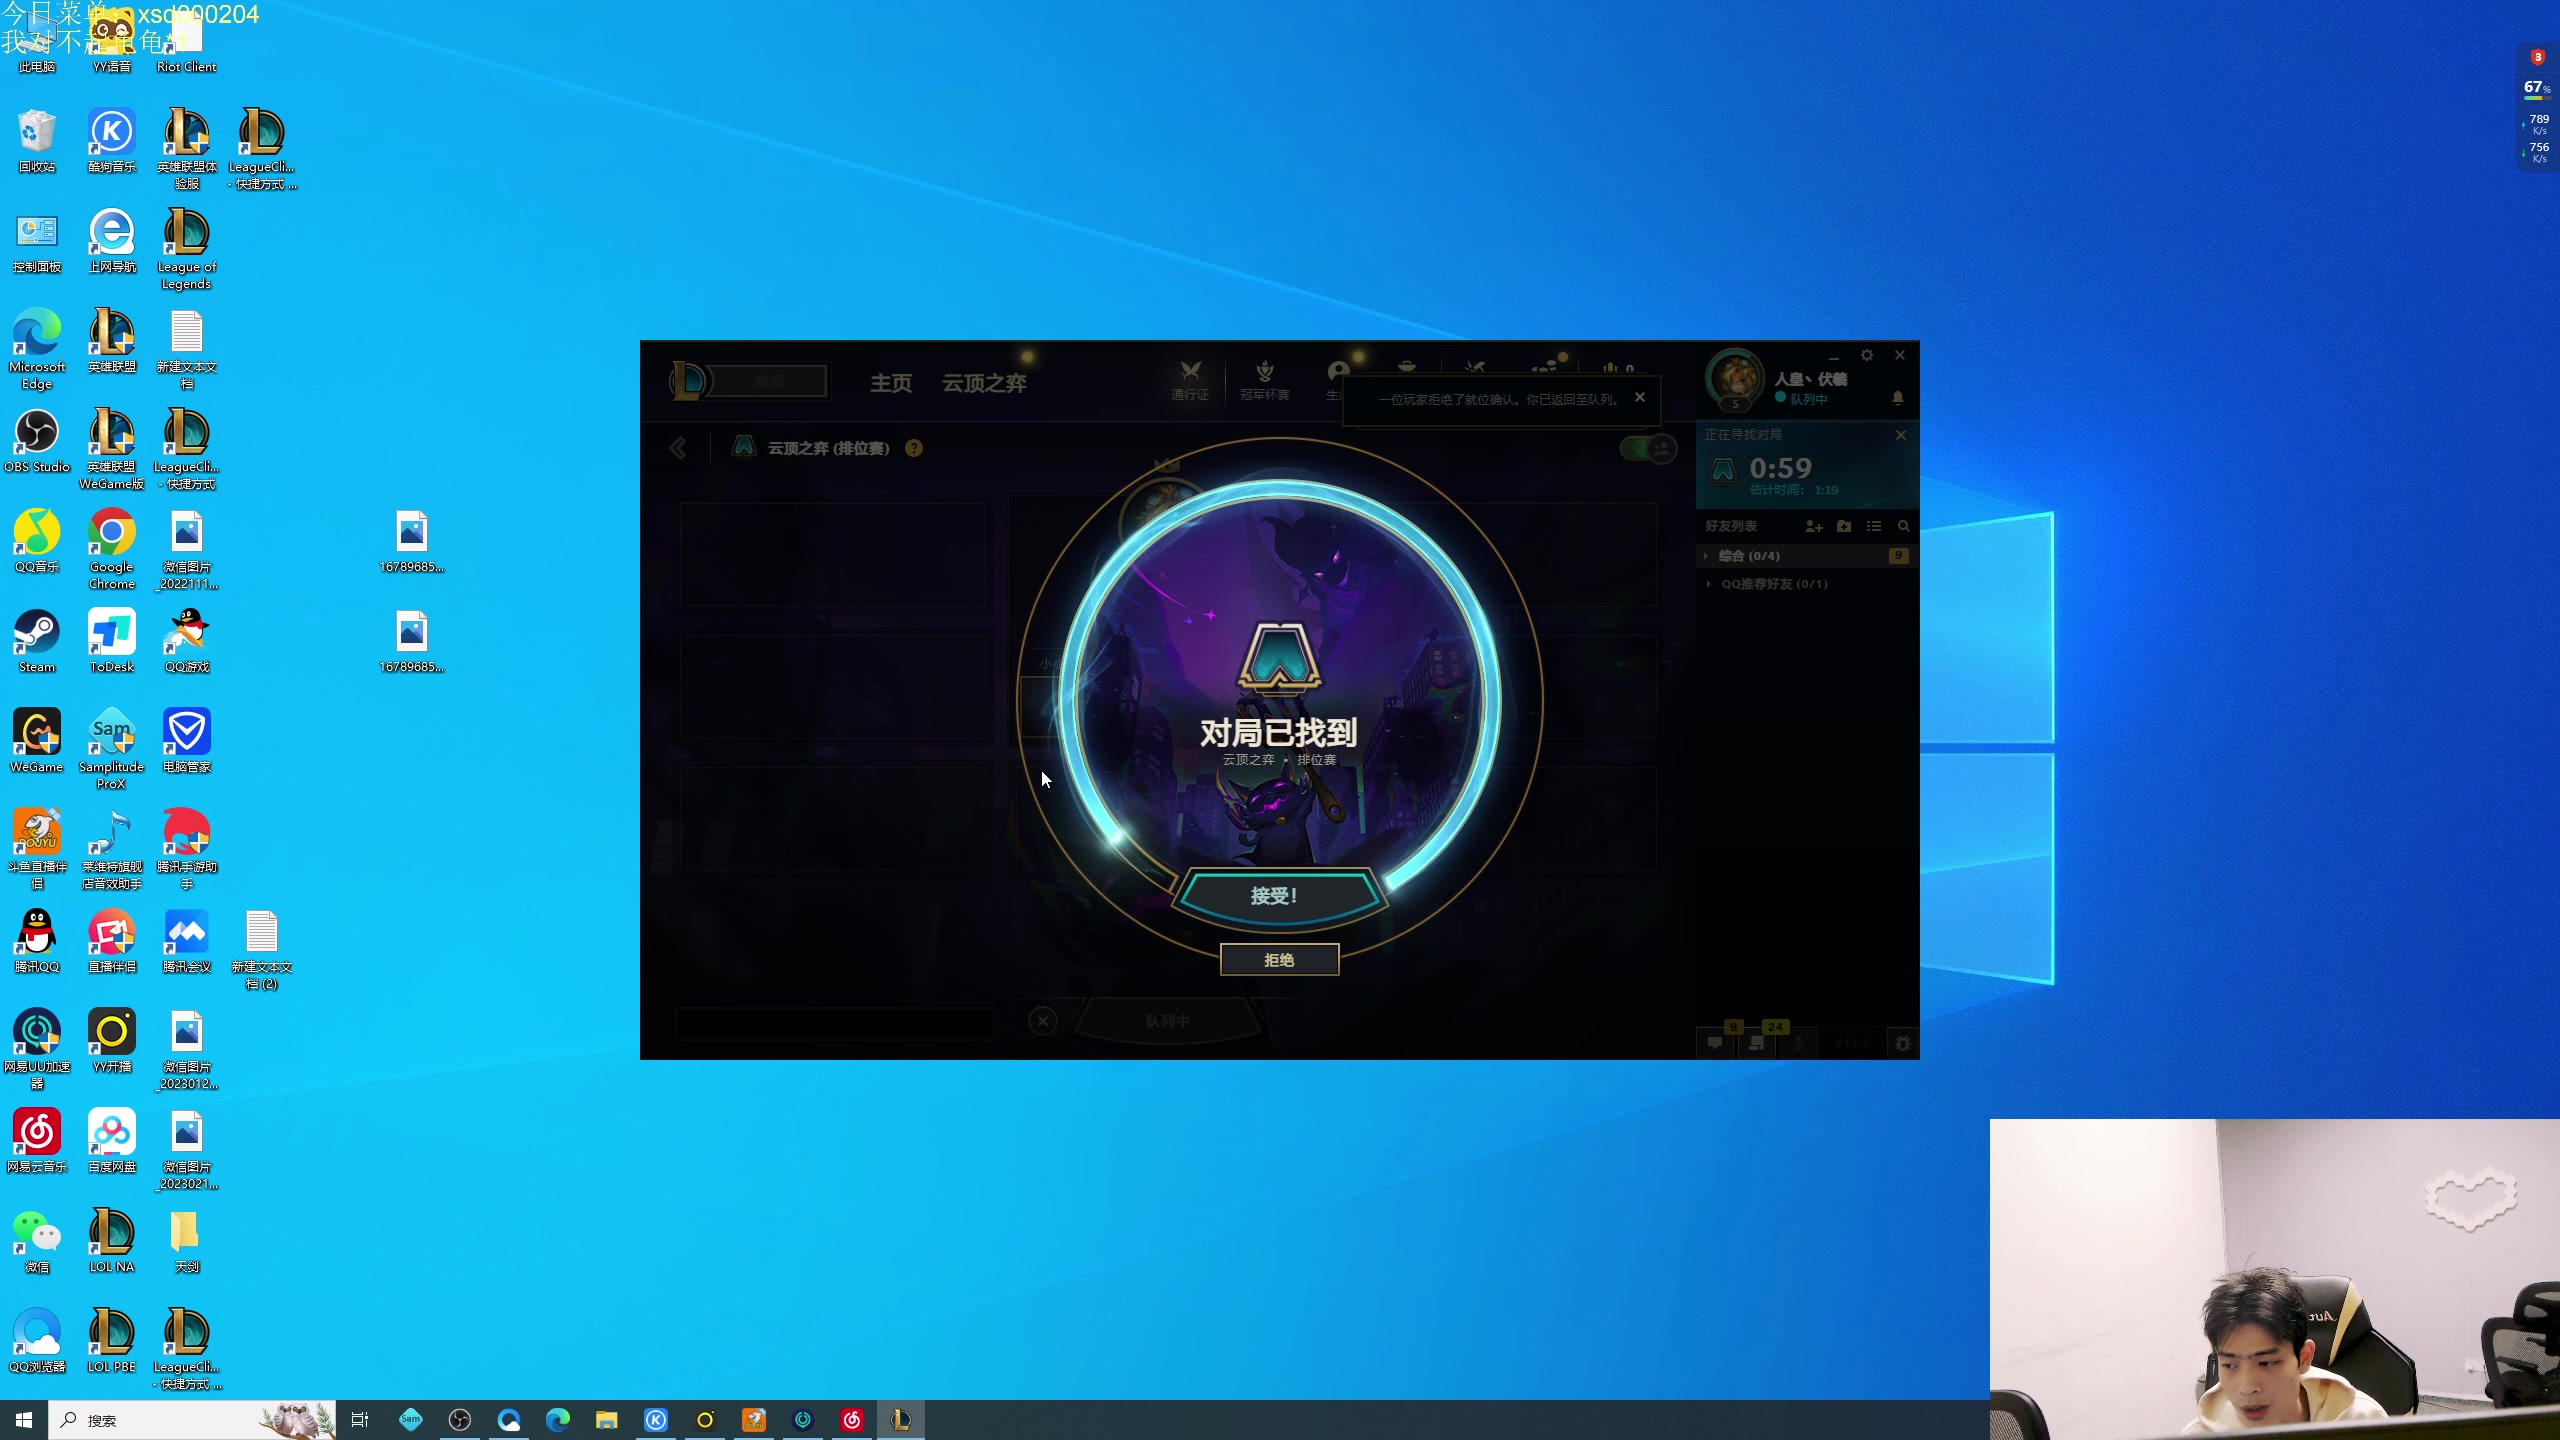Screen dimensions: 2560x1440
Task: Open the Windows Start menu
Action: (24, 1420)
